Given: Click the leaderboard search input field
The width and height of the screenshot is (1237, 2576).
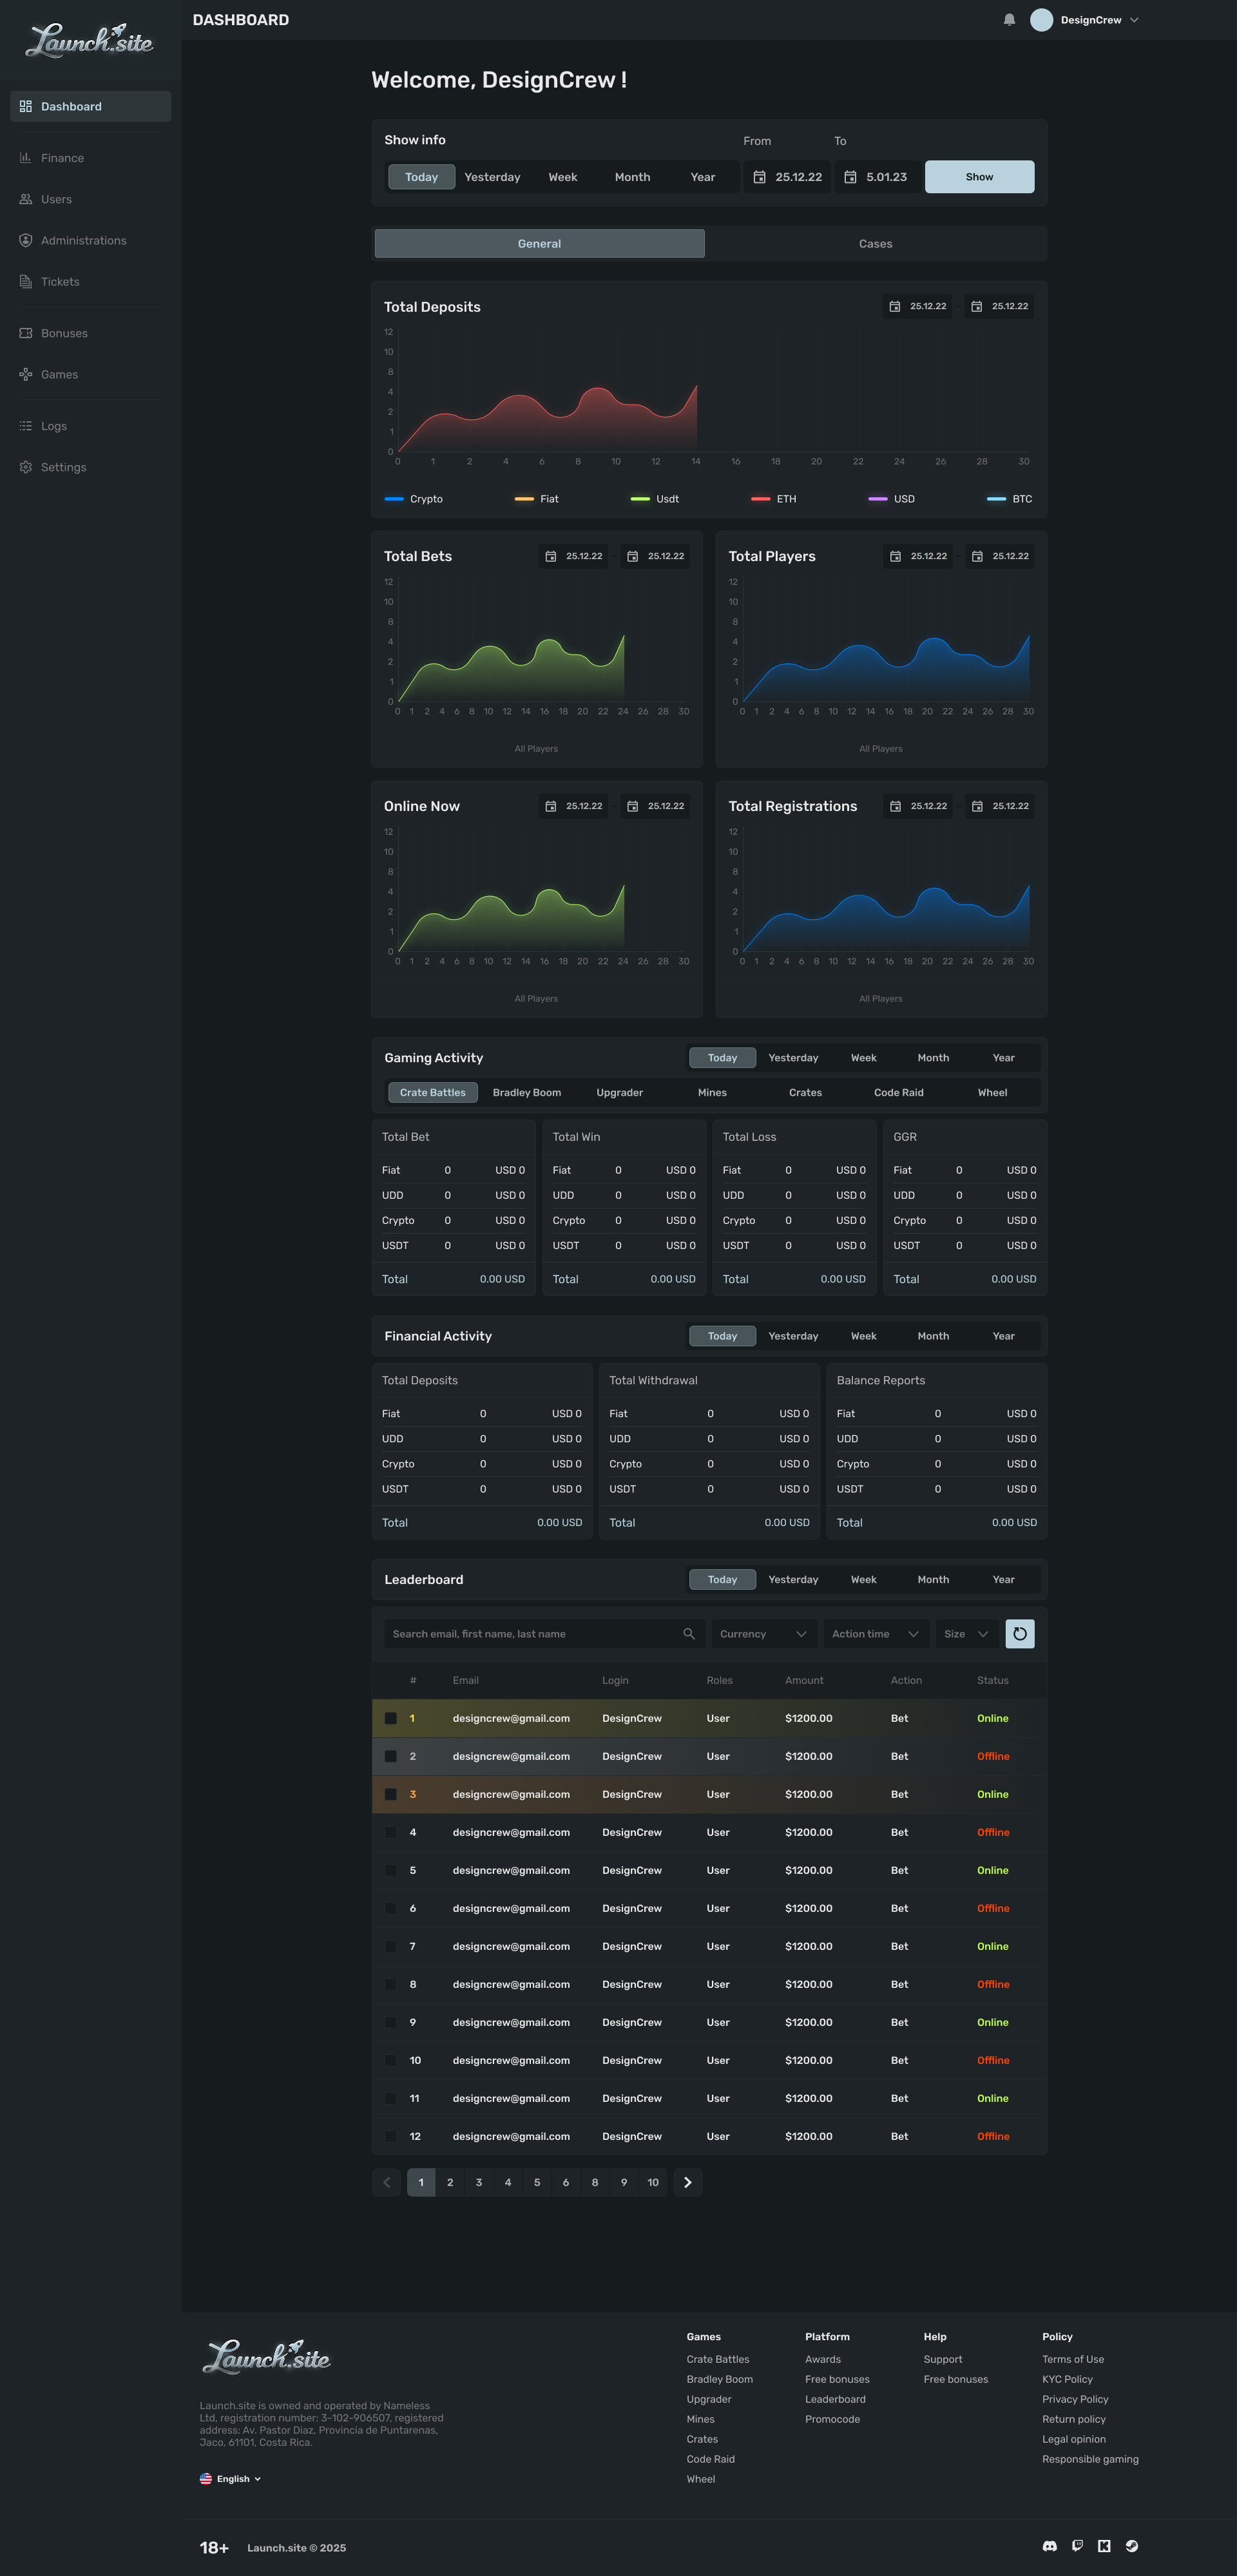Looking at the screenshot, I should point(545,1633).
